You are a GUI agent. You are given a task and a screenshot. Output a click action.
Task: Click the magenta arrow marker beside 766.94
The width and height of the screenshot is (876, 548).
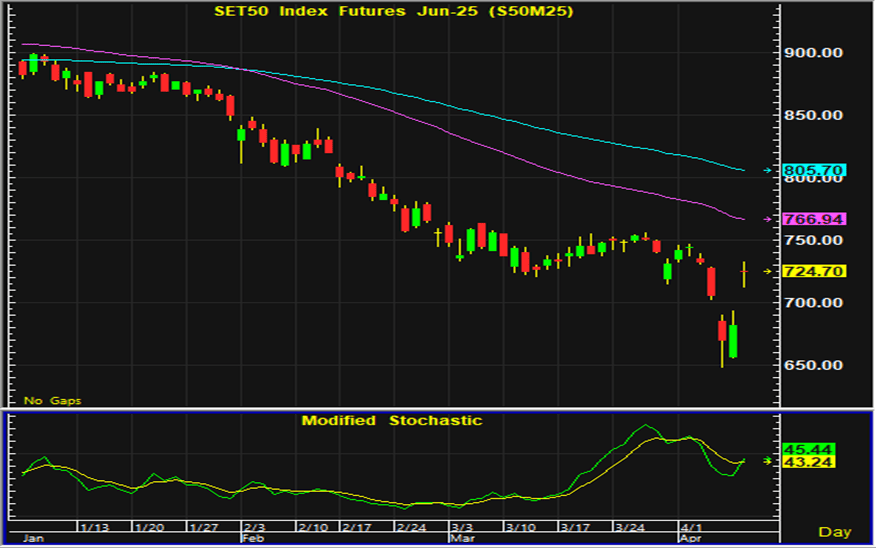tap(767, 219)
